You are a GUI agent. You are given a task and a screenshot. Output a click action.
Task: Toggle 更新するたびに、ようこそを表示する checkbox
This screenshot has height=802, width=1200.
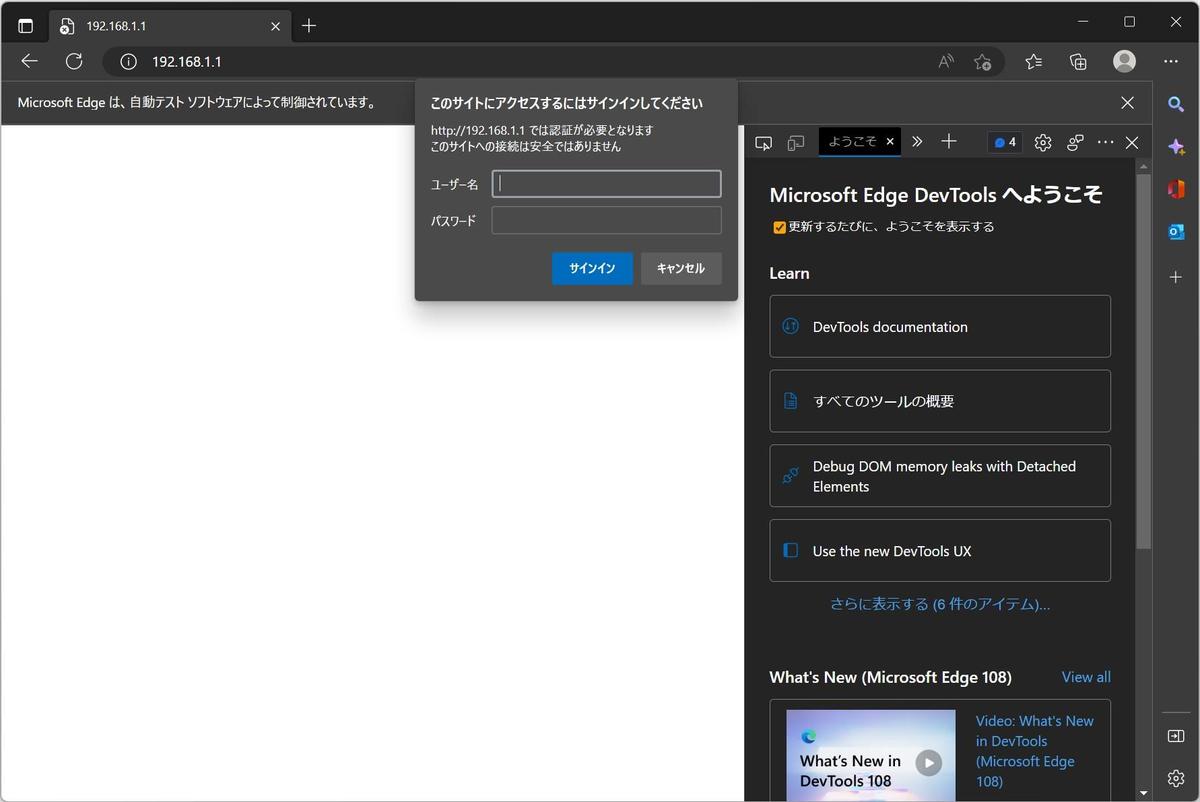coord(780,227)
